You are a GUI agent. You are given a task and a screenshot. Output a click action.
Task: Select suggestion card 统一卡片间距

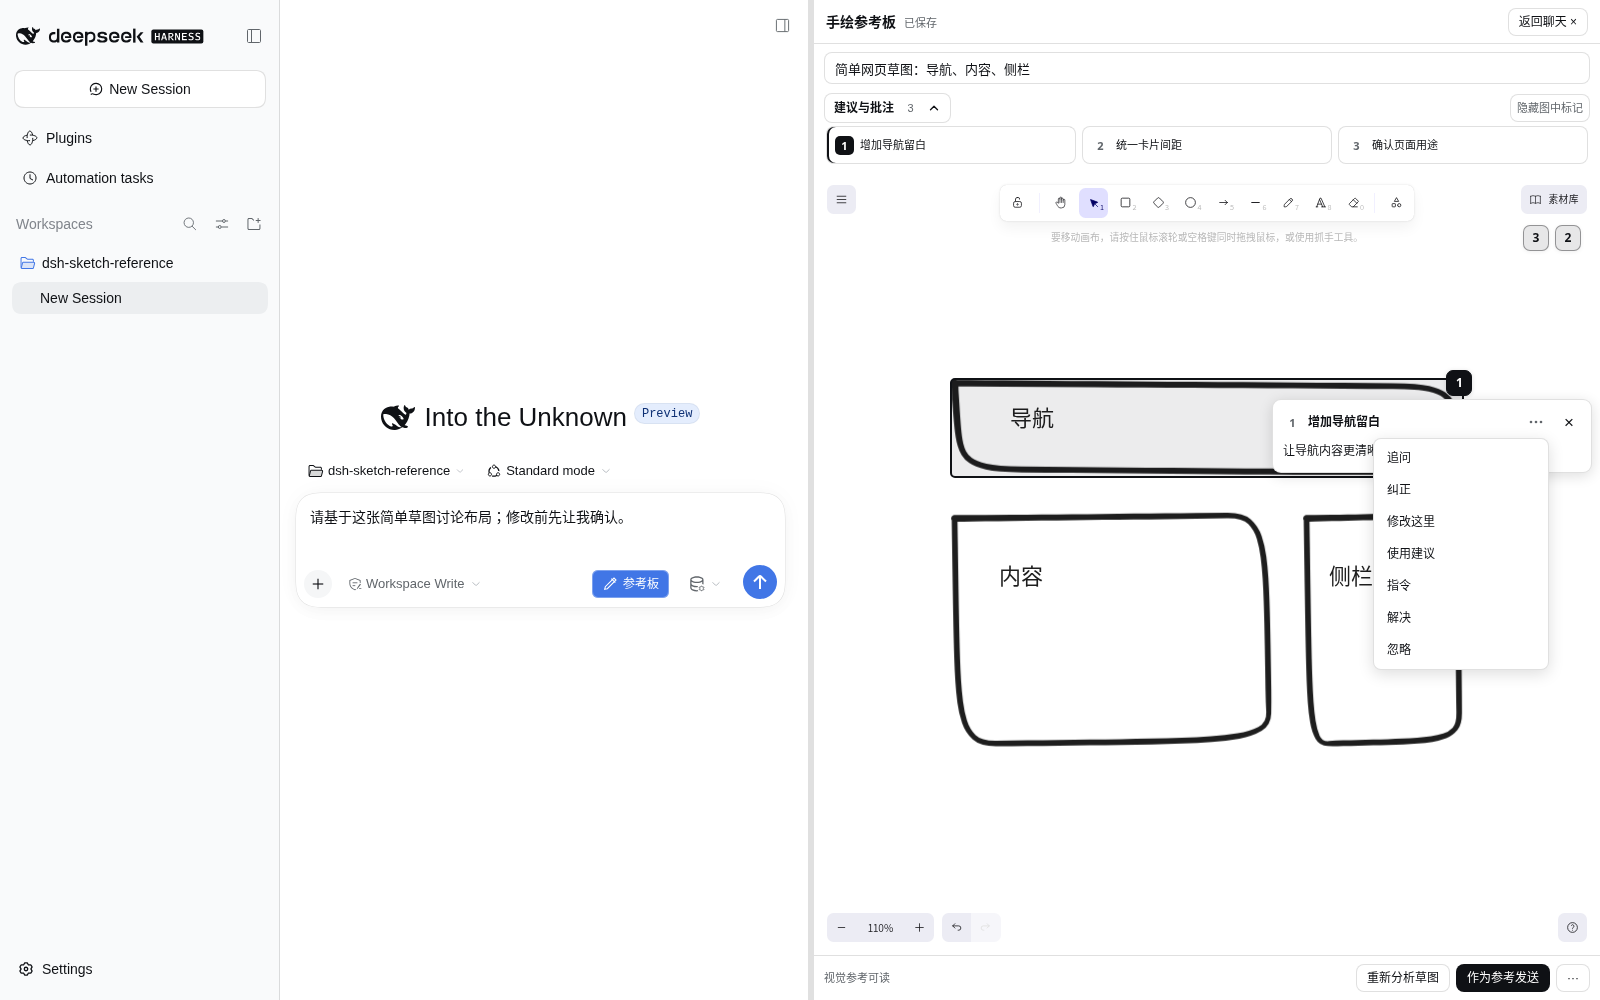pos(1206,145)
